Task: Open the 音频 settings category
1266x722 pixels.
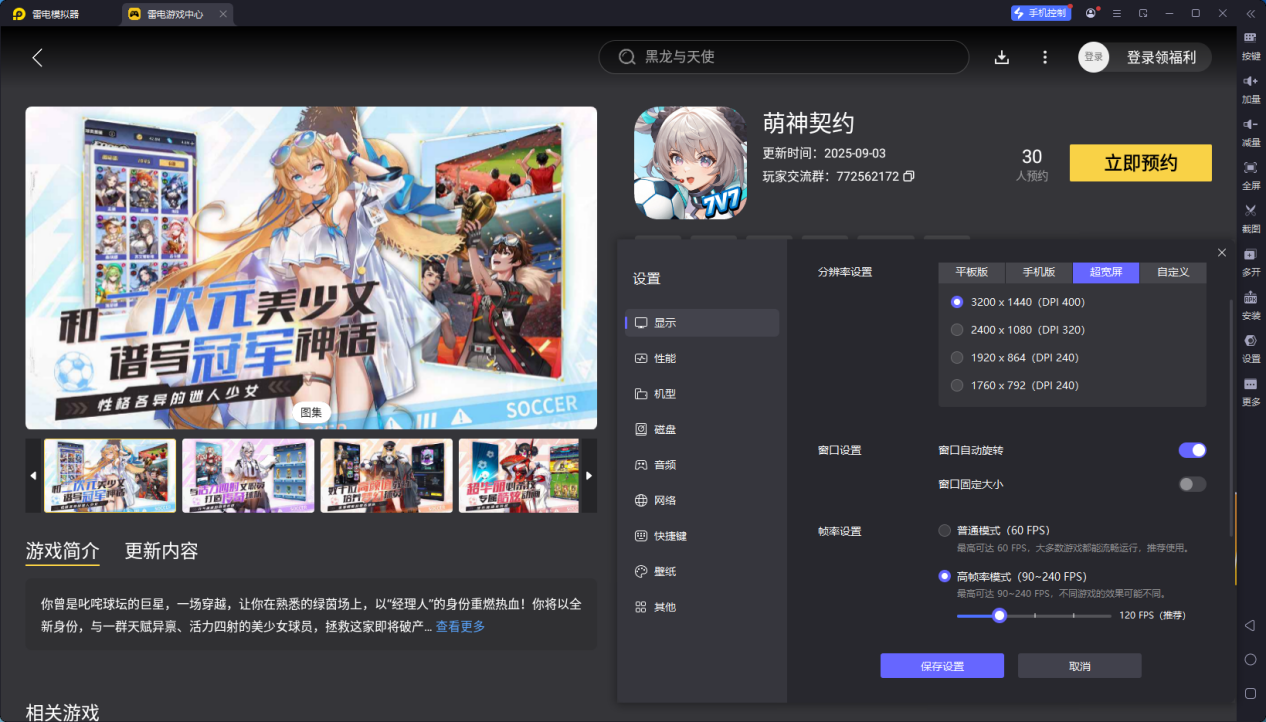Action: [663, 464]
